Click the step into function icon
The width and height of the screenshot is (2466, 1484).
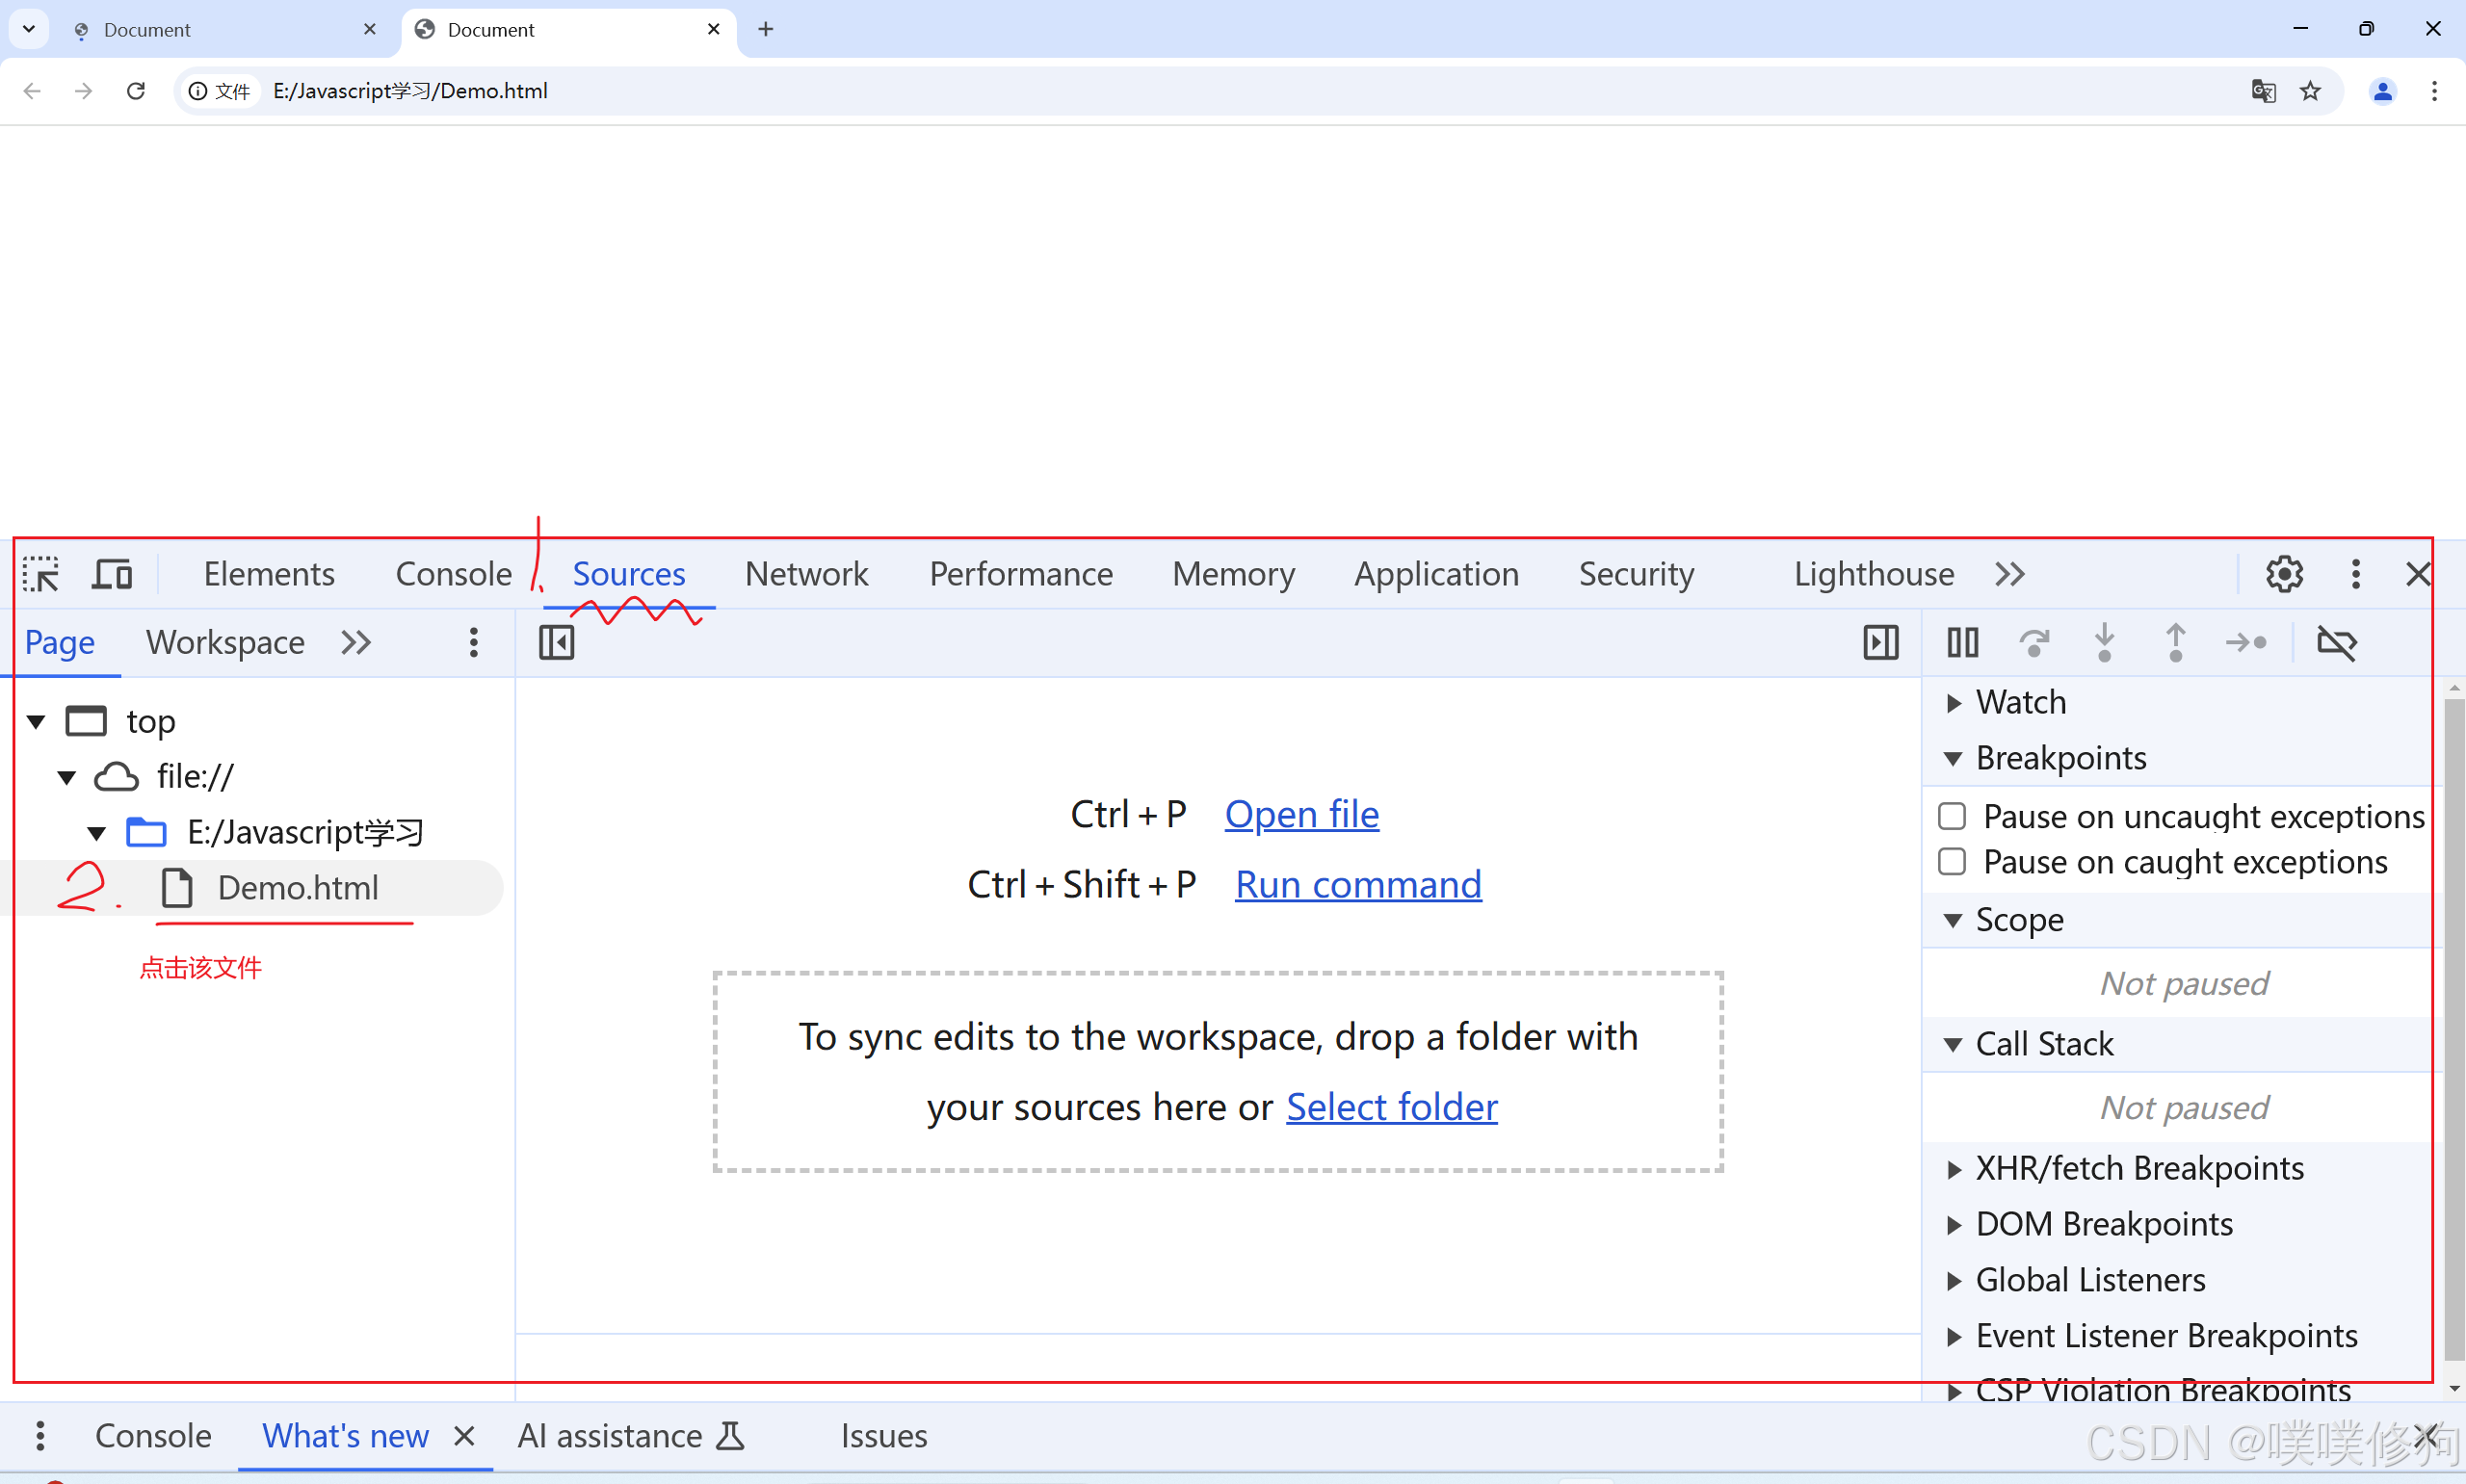[x=2104, y=642]
